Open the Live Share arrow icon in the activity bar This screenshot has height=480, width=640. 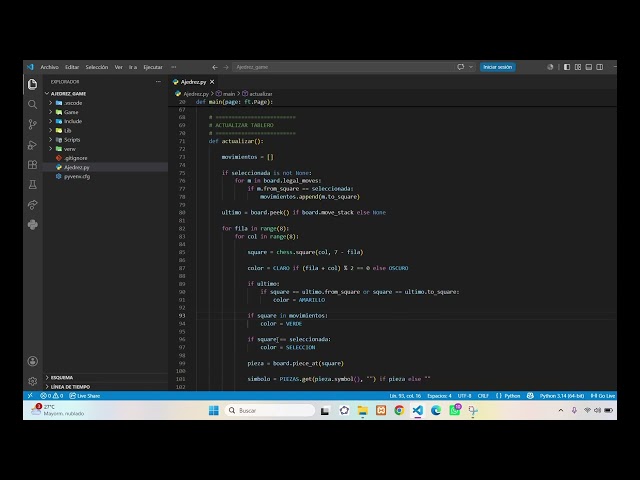pos(33,204)
